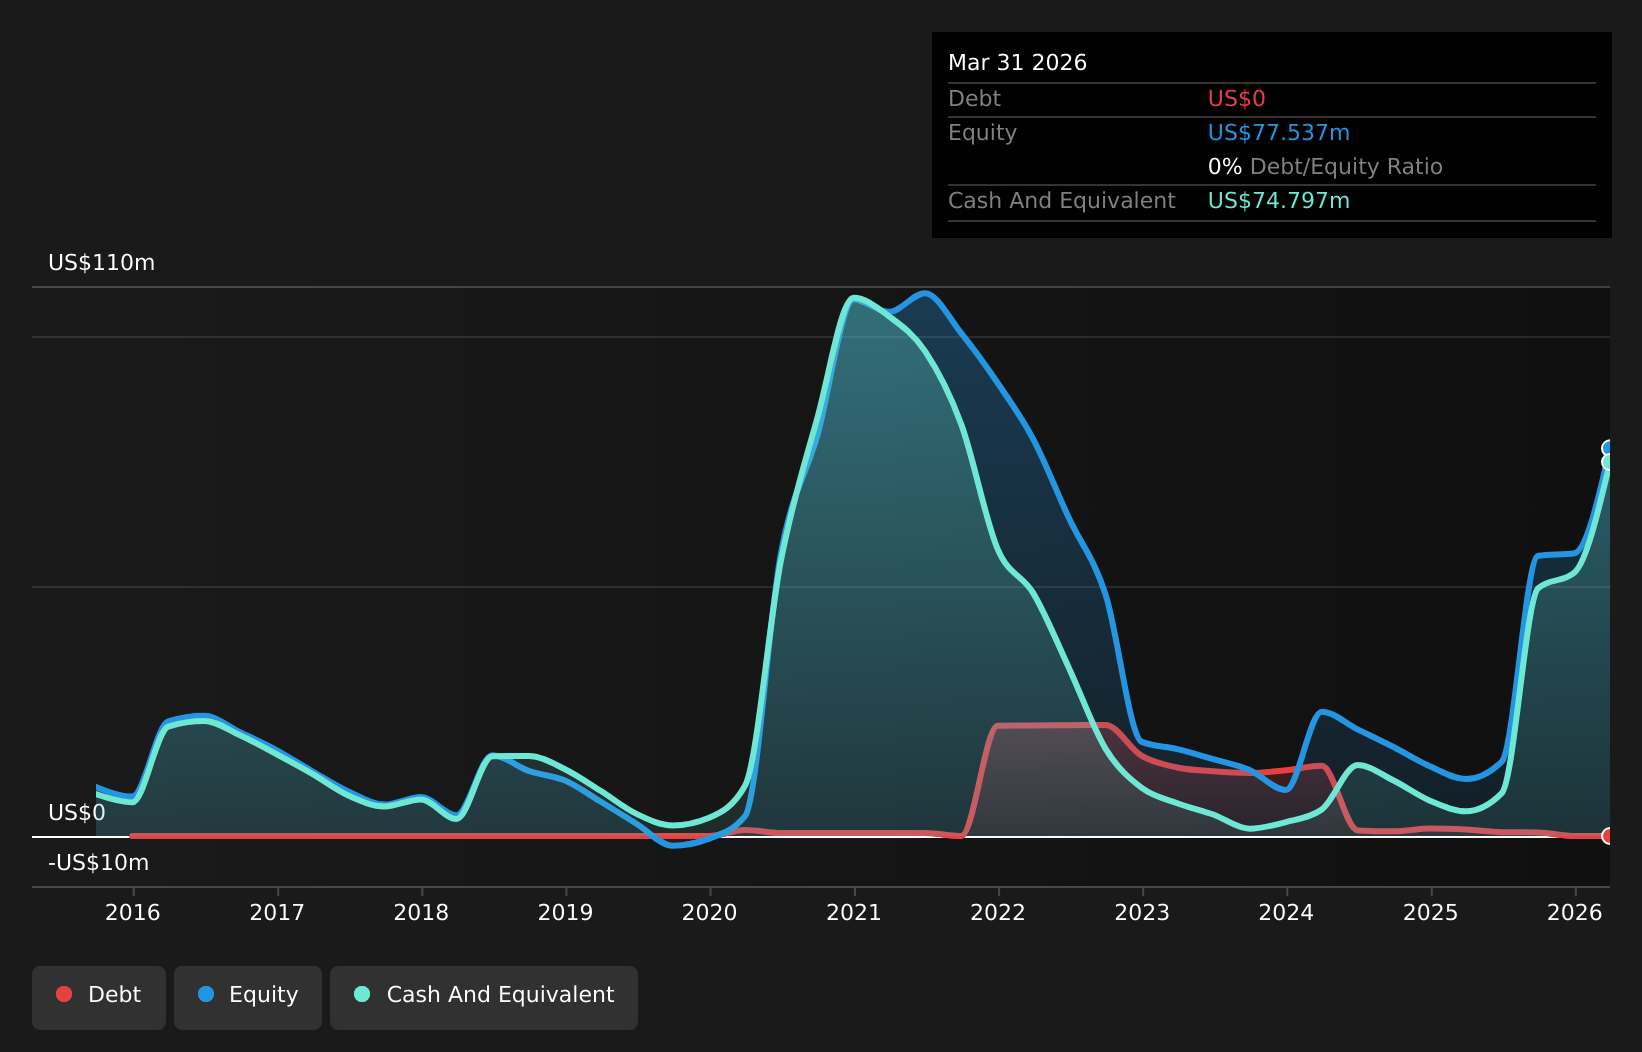Image resolution: width=1642 pixels, height=1052 pixels.
Task: Click the Equity row label in tooltip
Action: 983,133
